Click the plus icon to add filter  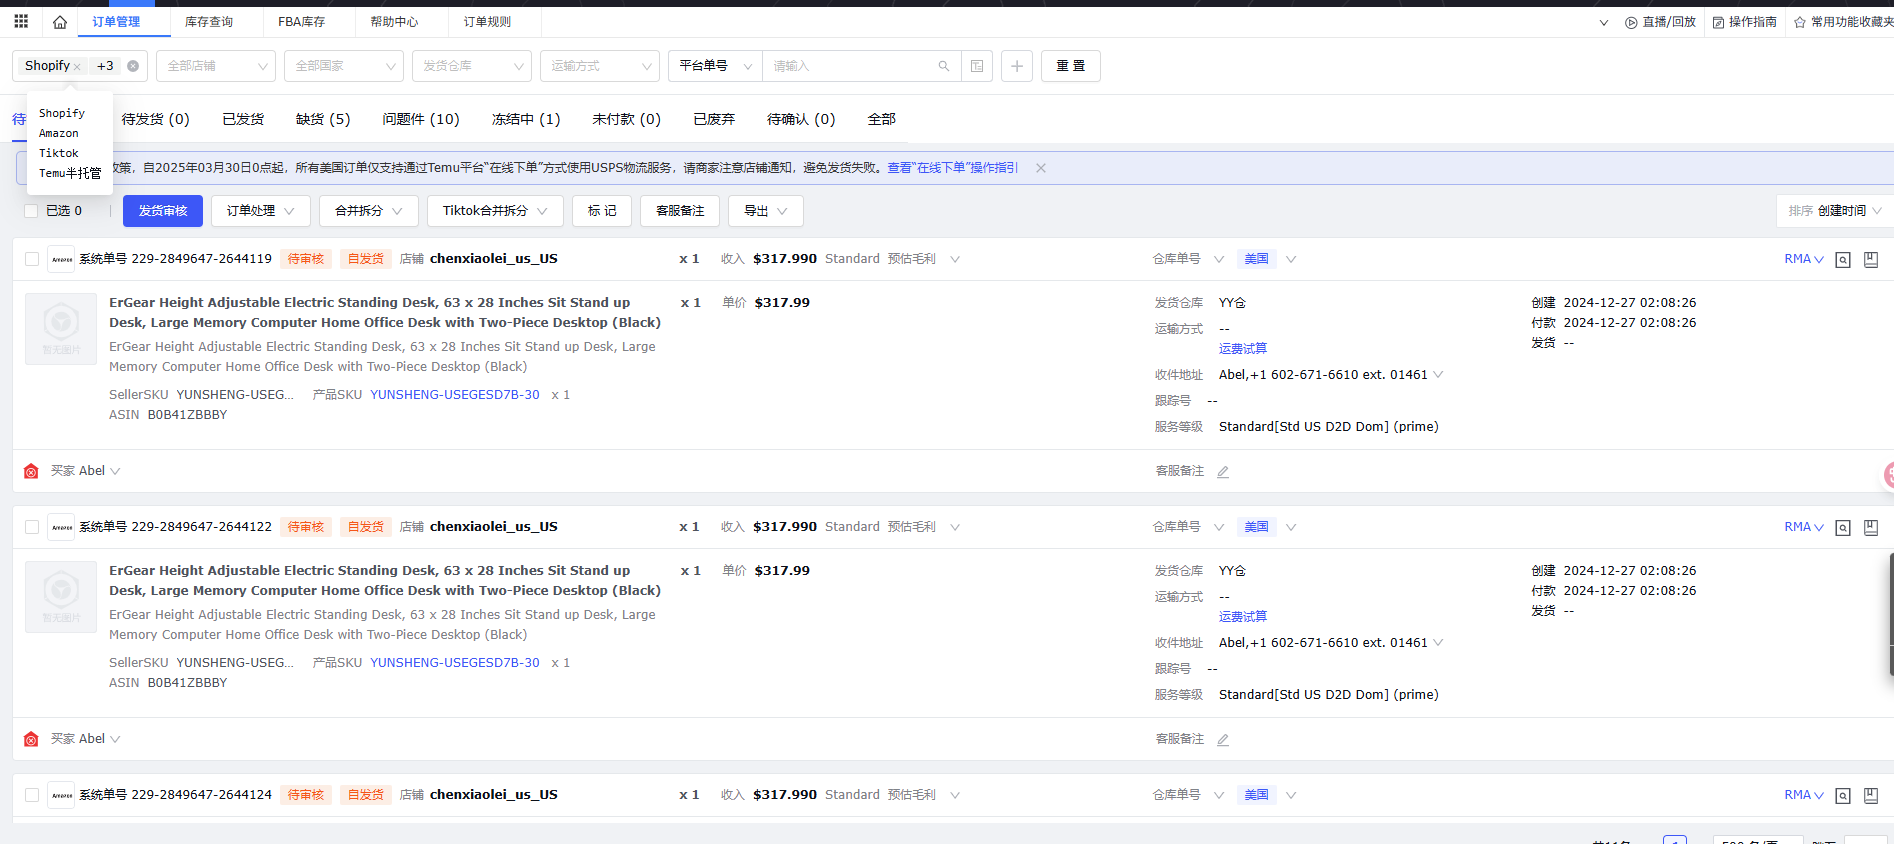pos(1016,66)
